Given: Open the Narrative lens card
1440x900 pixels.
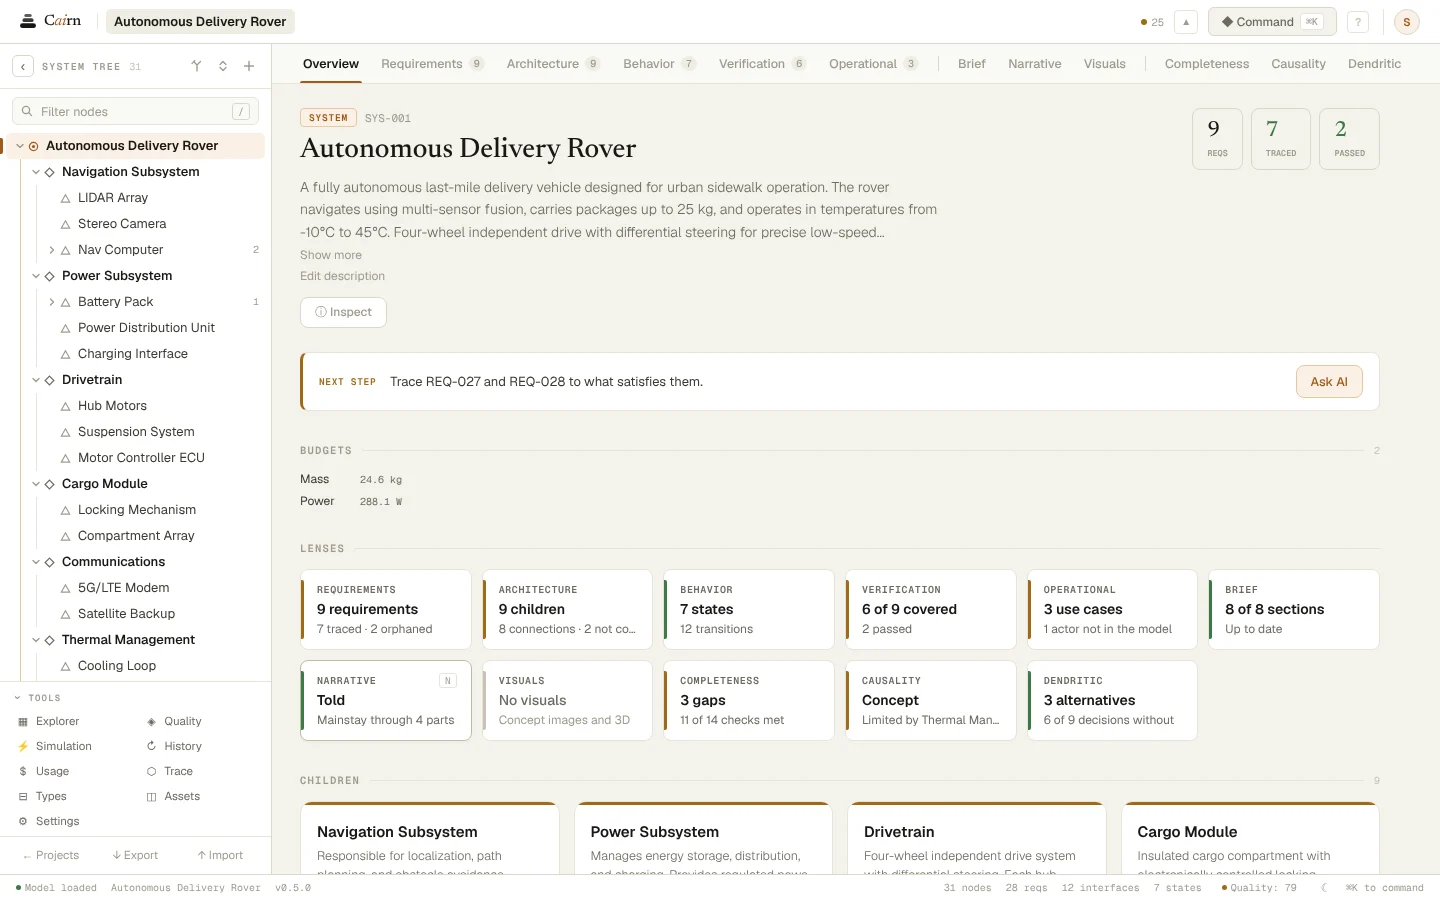Looking at the screenshot, I should 386,700.
